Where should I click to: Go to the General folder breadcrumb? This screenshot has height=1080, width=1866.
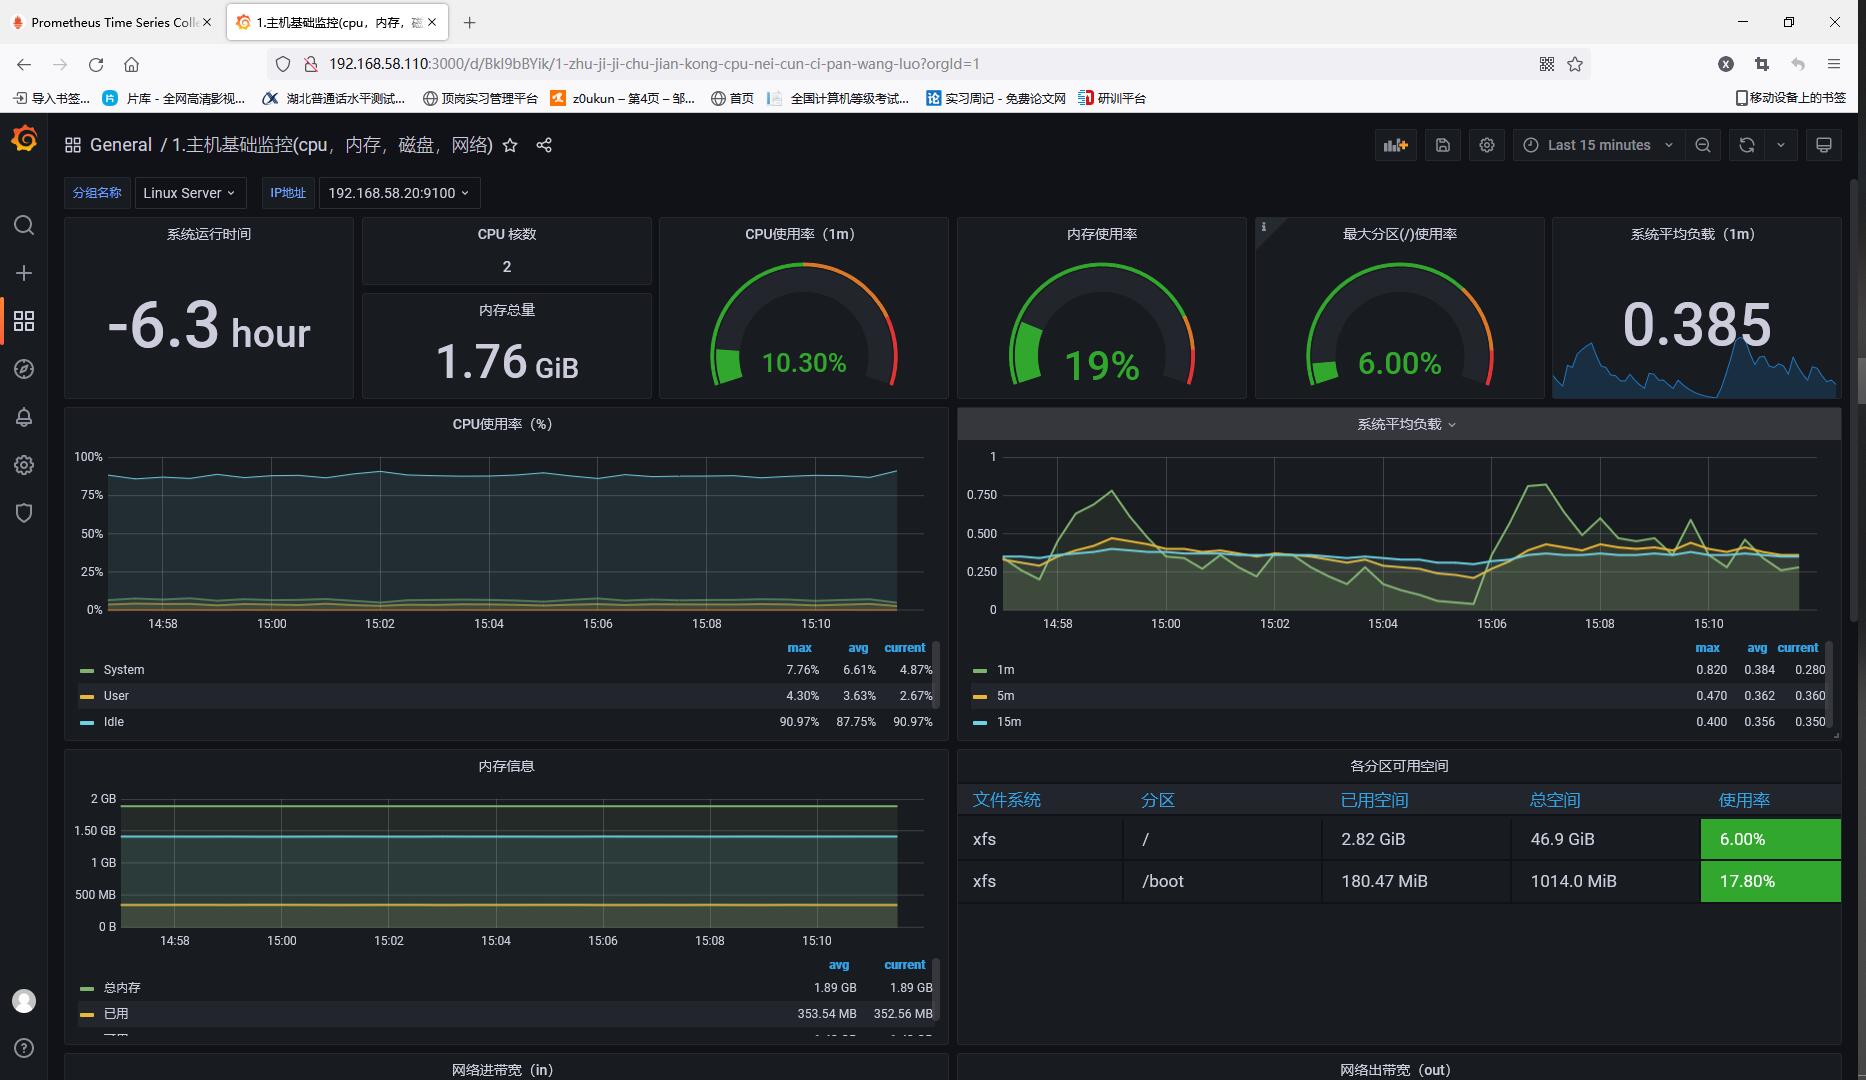point(121,145)
